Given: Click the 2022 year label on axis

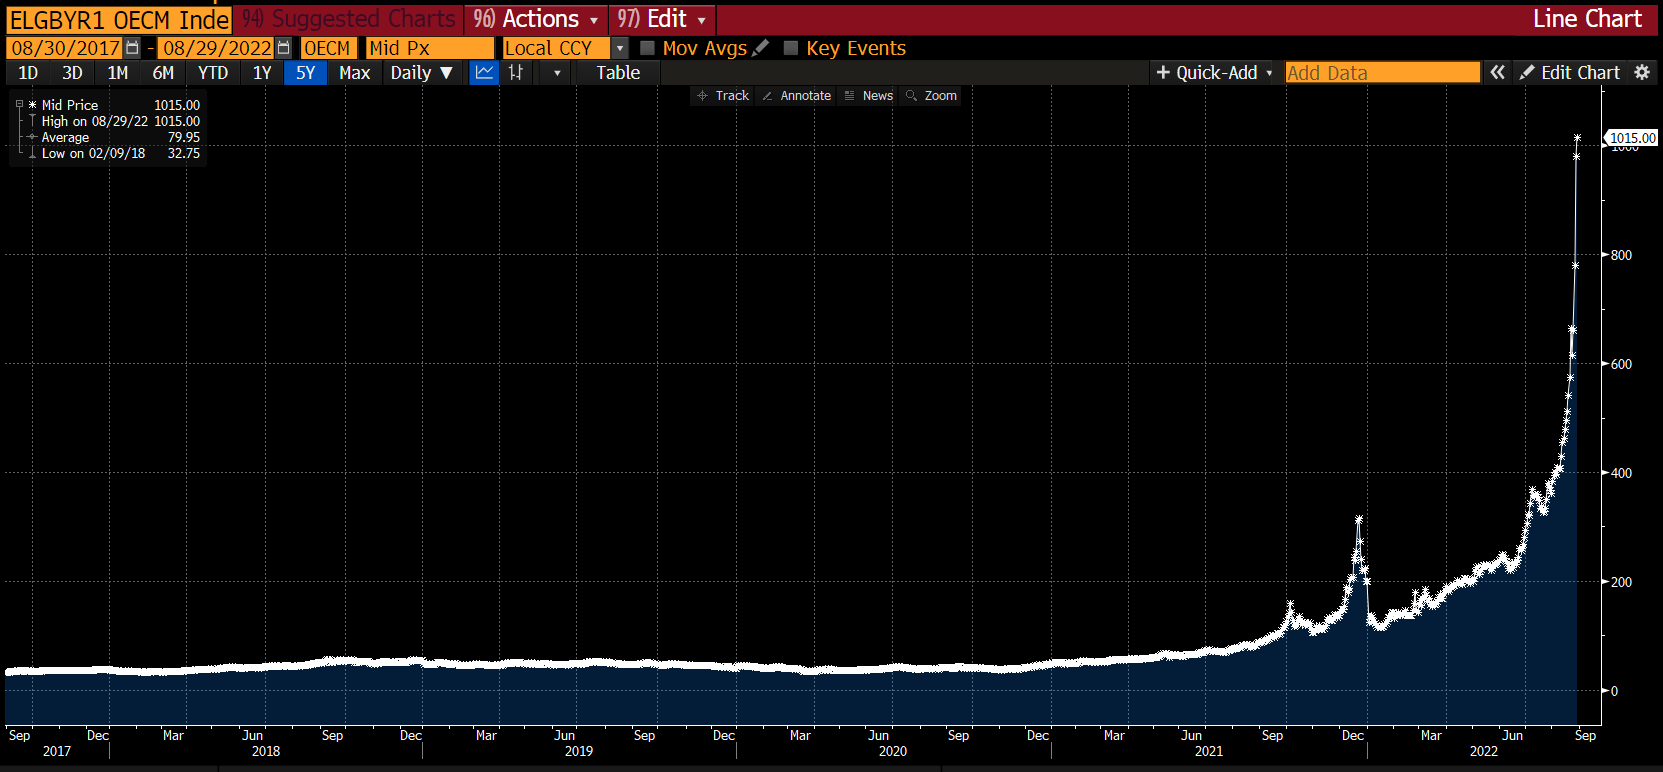Looking at the screenshot, I should click(x=1484, y=751).
